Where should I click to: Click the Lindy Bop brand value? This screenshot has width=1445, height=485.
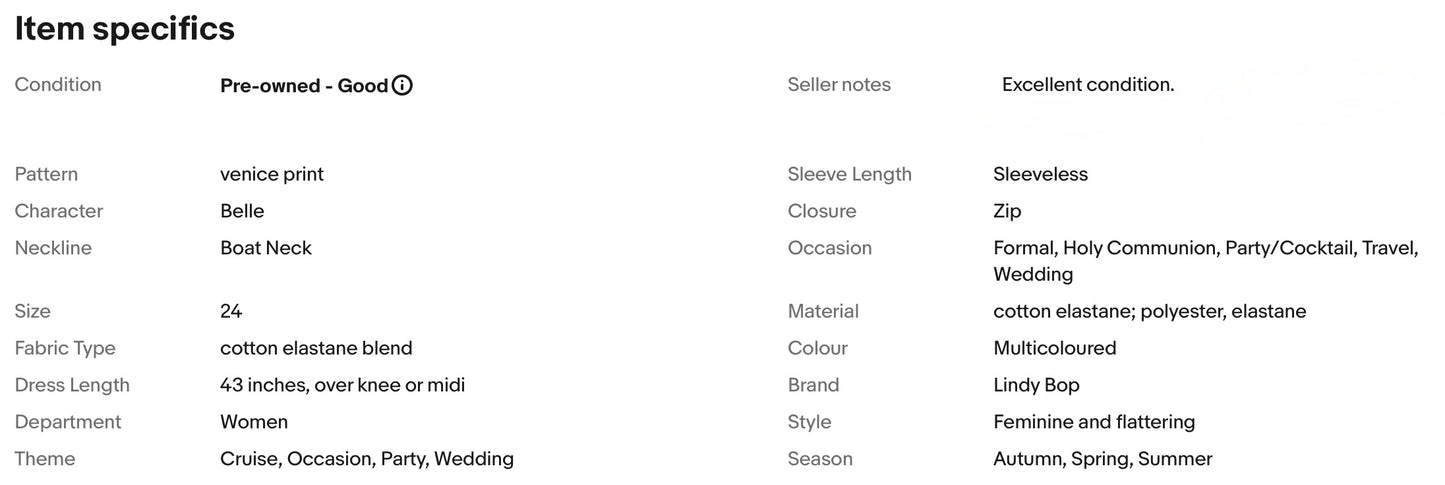(1036, 385)
